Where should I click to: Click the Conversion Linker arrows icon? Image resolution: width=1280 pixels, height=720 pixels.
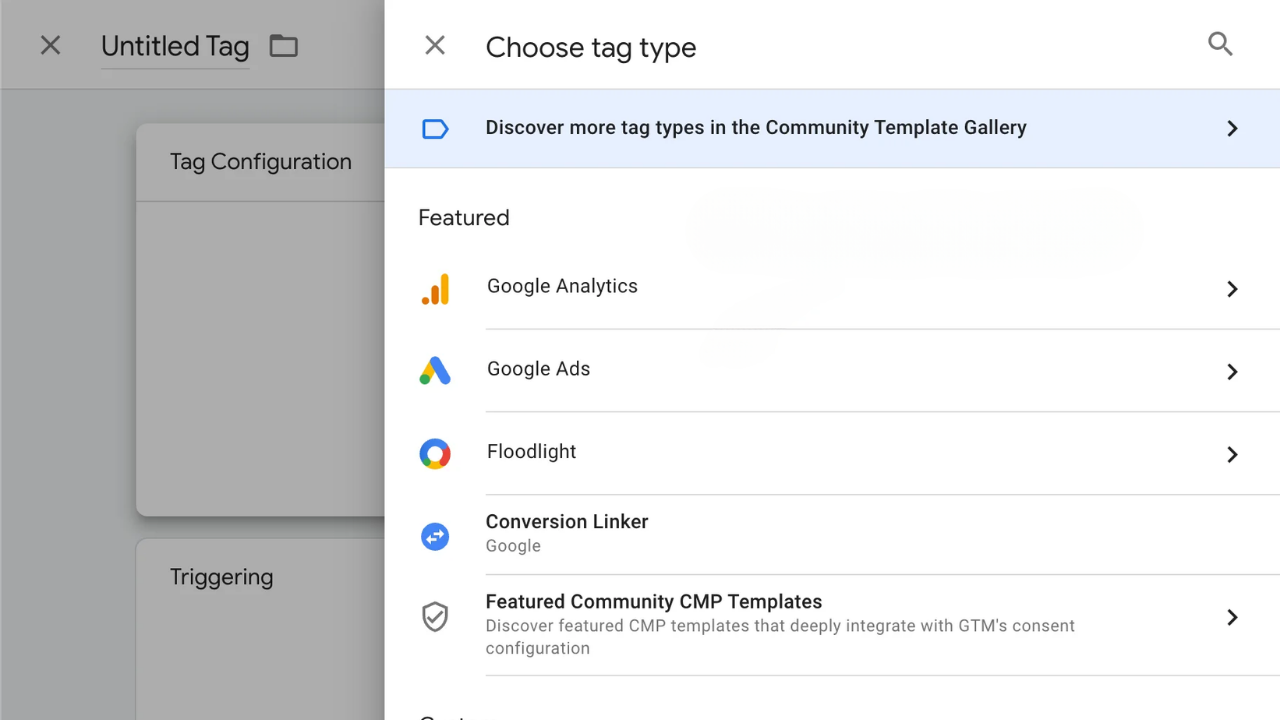(x=435, y=536)
